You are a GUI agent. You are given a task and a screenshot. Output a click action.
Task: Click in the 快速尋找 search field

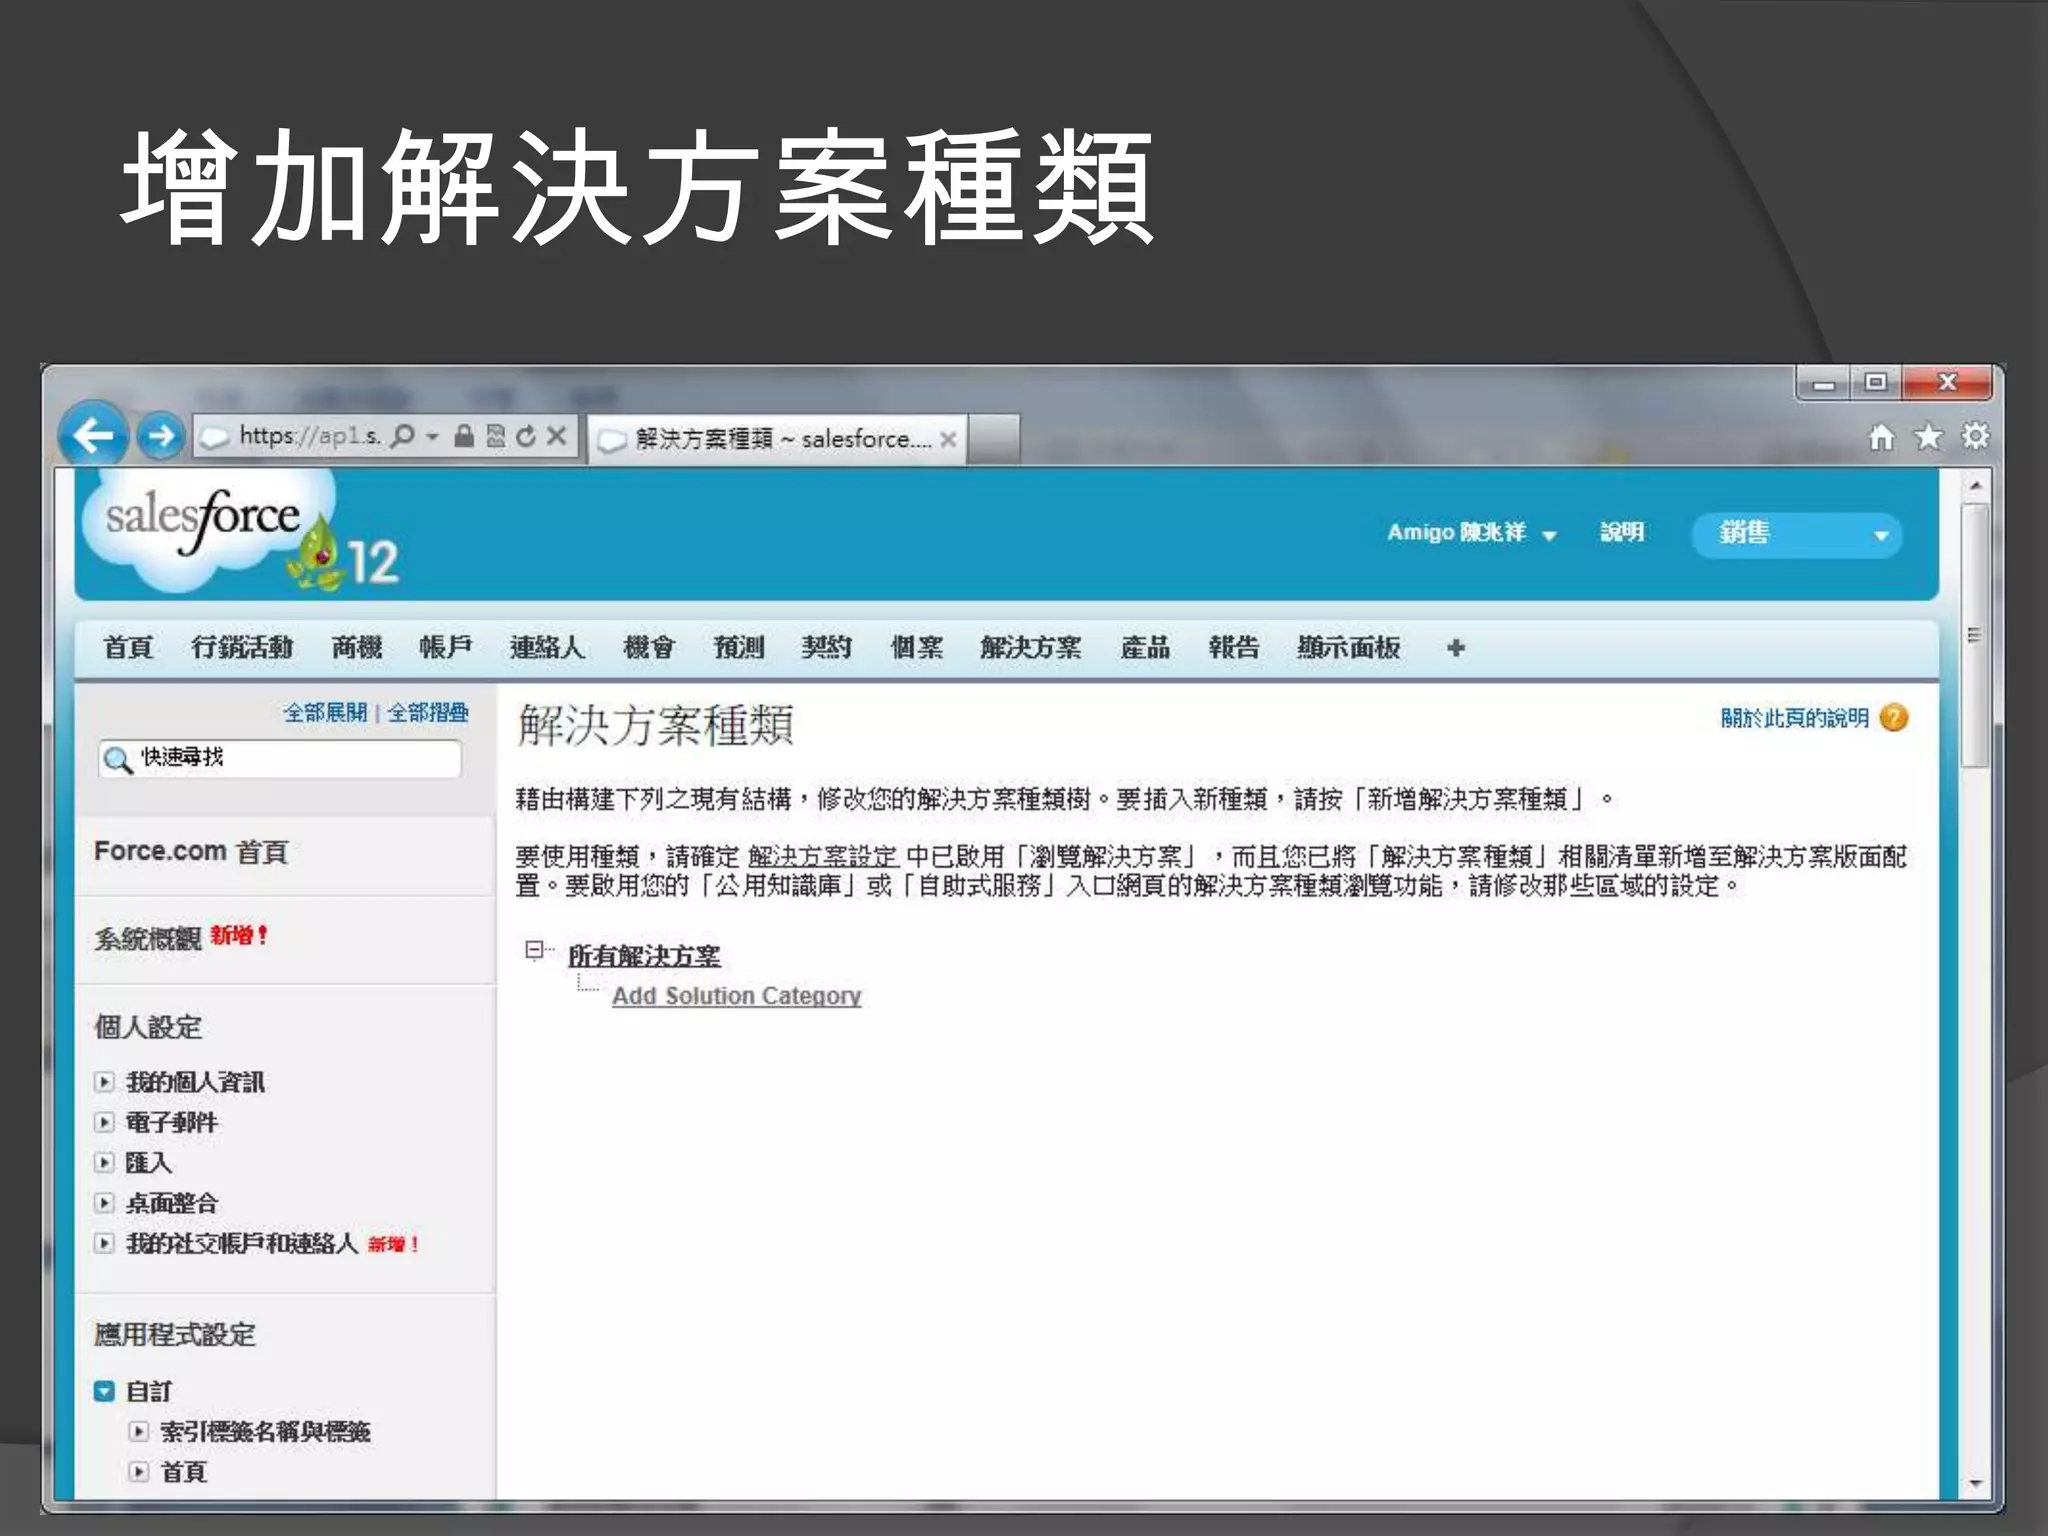tap(280, 759)
